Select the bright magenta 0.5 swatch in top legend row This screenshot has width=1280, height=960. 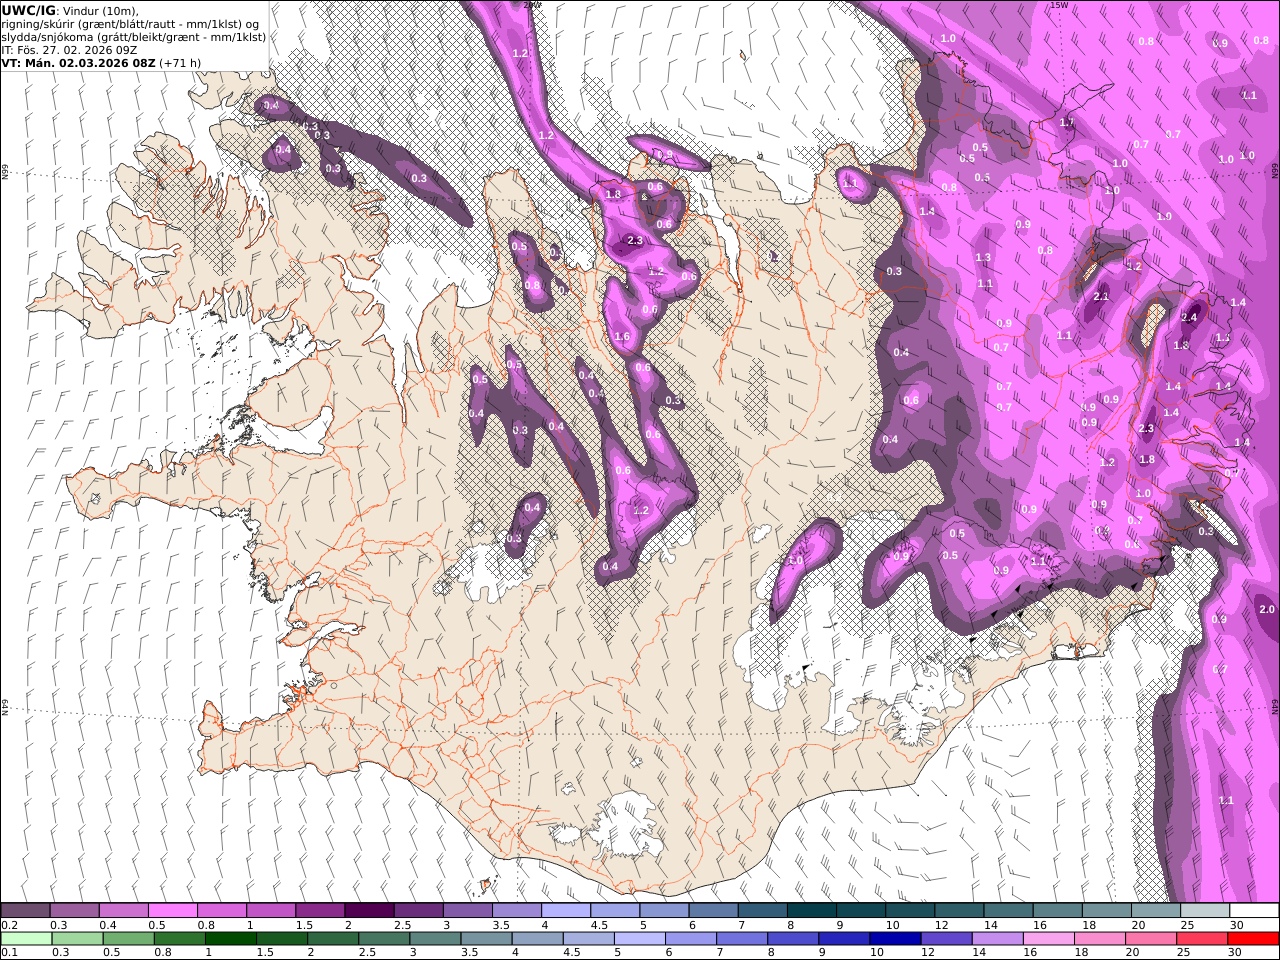click(172, 911)
